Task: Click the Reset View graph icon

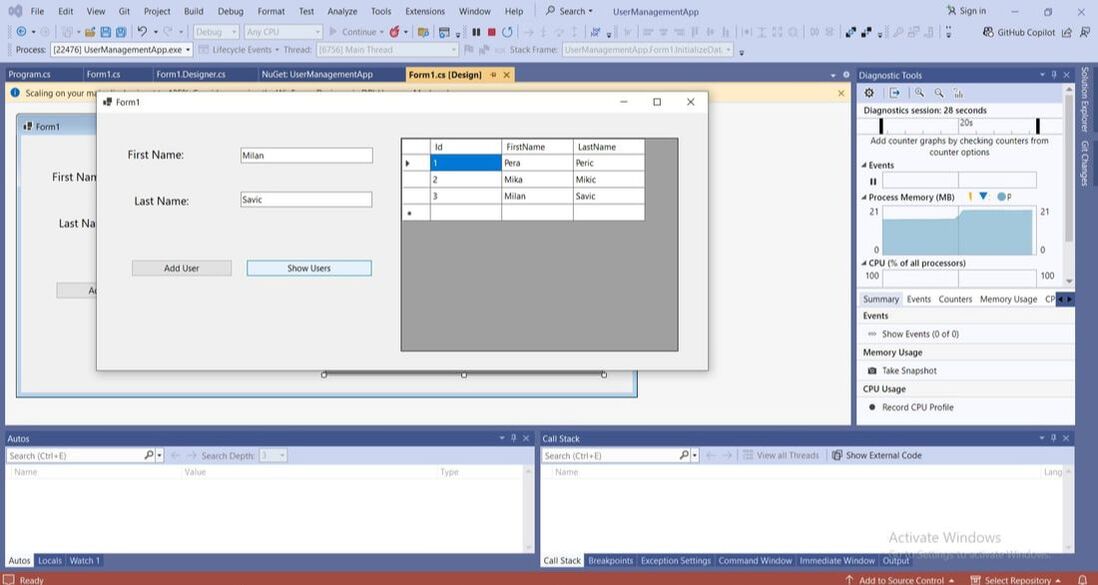Action: click(x=958, y=92)
